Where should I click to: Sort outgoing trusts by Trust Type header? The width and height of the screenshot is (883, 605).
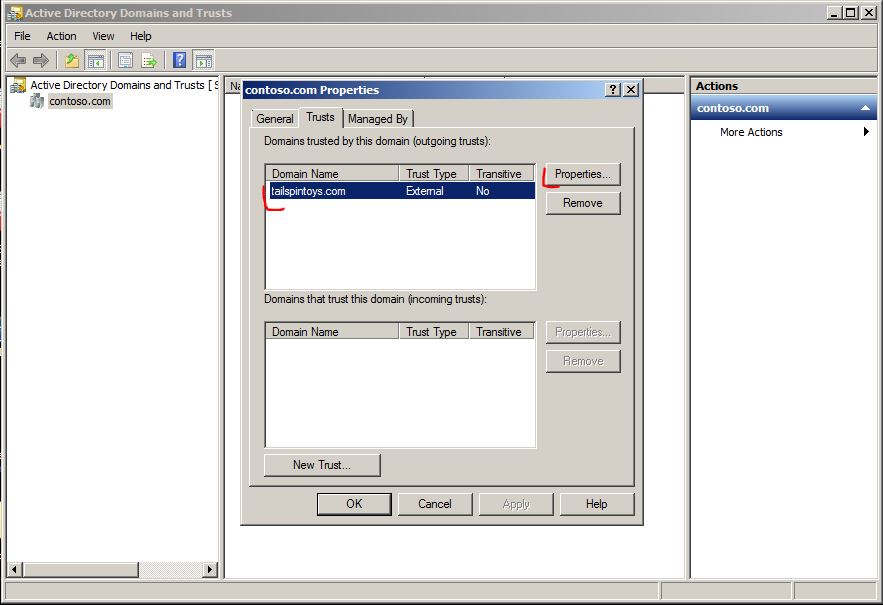[434, 174]
